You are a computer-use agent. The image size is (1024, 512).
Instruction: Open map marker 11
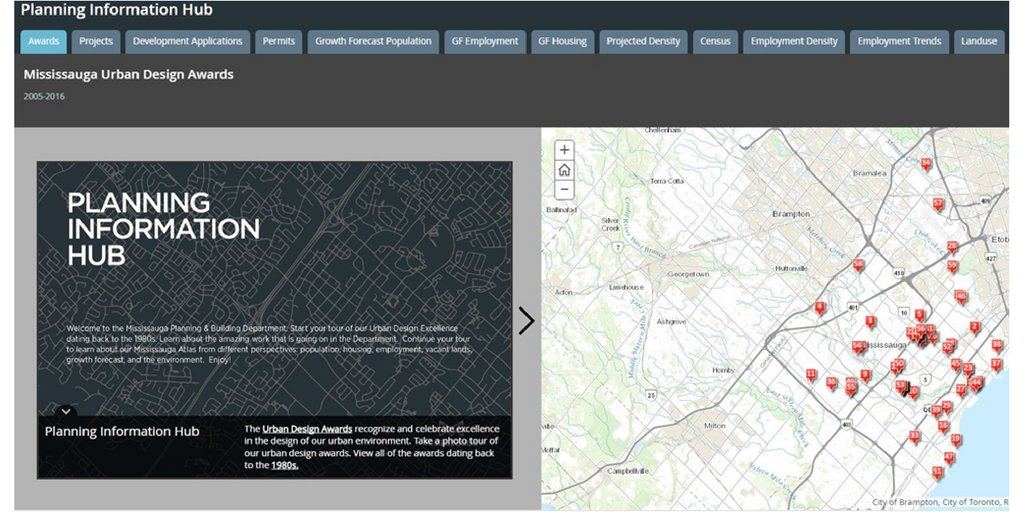coord(810,375)
